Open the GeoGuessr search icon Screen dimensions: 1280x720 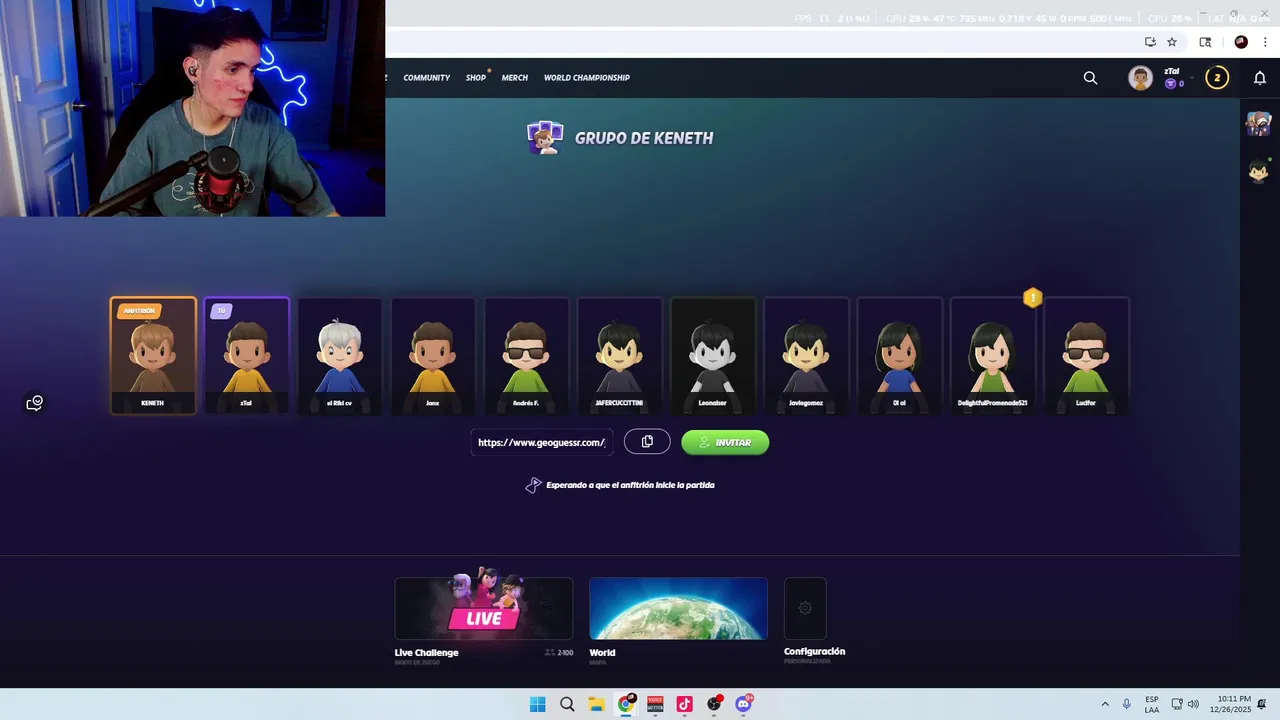click(x=1090, y=78)
